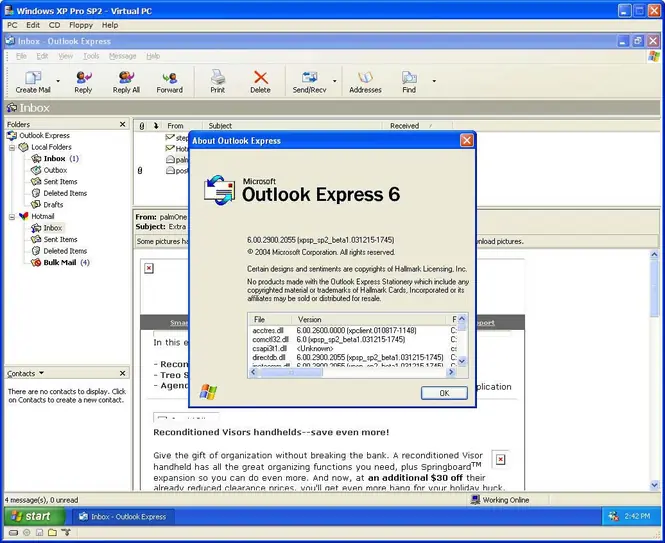Viewport: 665px width, 543px height.
Task: Click the Create Mail toolbar icon
Action: coord(33,81)
